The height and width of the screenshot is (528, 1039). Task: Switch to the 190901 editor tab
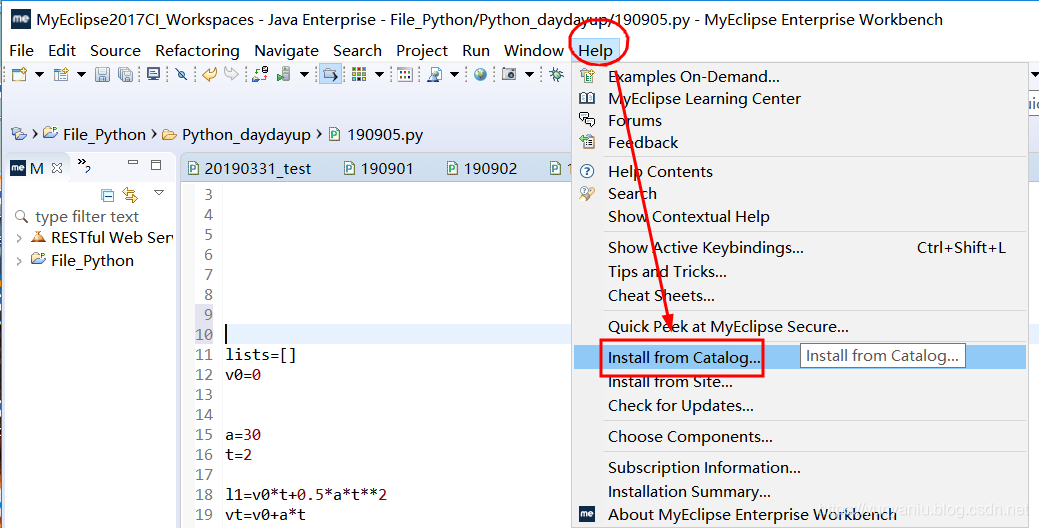[x=379, y=169]
